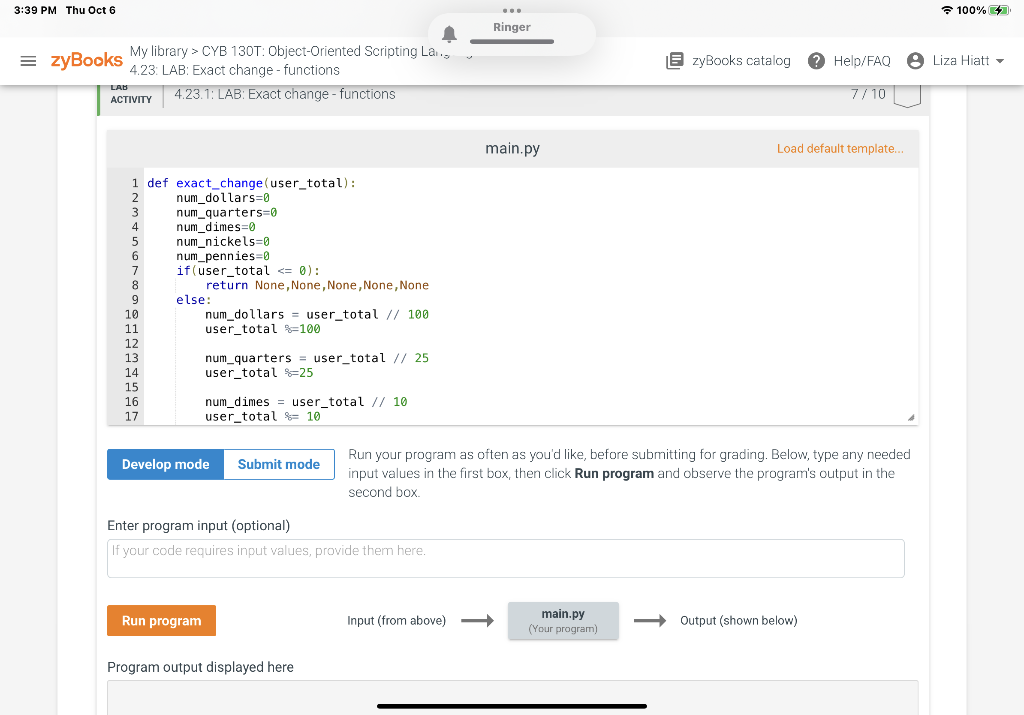
Task: Adjust the Ringer volume slider
Action: click(x=512, y=42)
